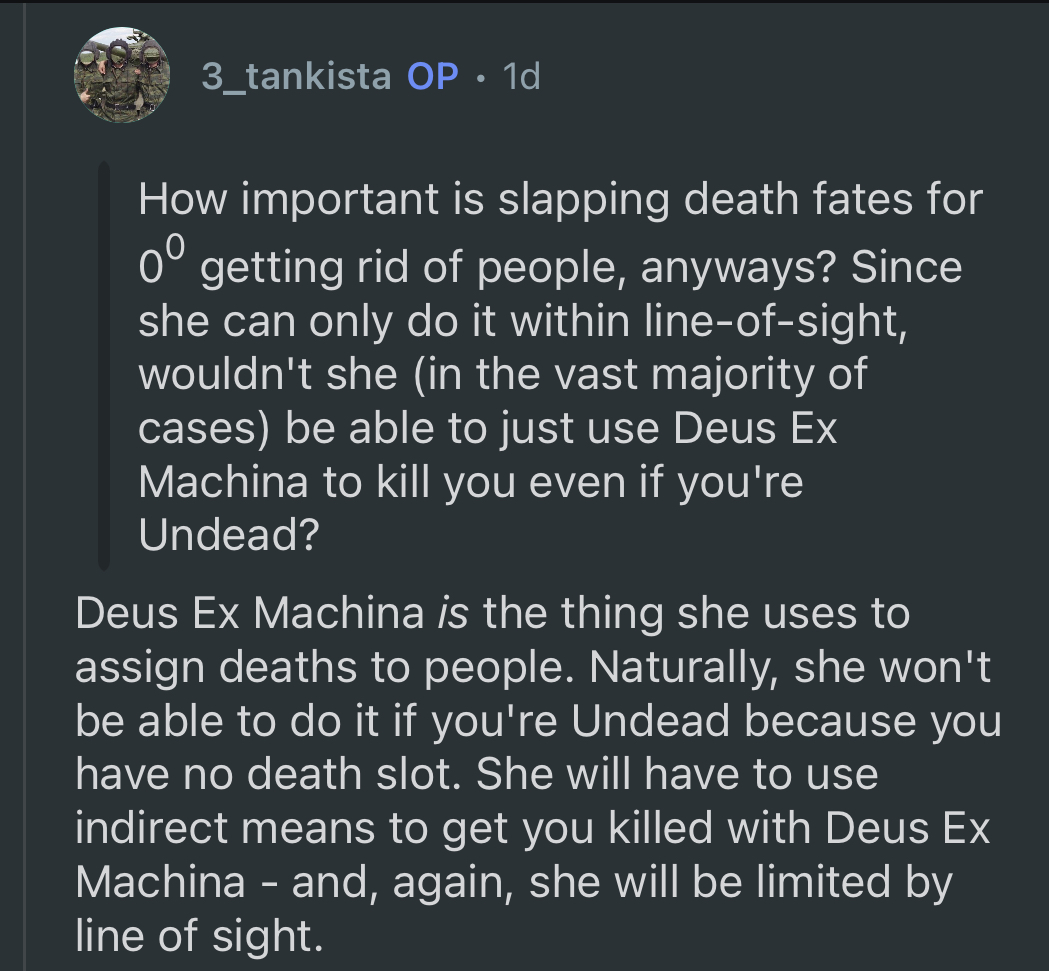Click the reply's opening "Deus Ex Machina"
The height and width of the screenshot is (971, 1049).
coord(250,613)
